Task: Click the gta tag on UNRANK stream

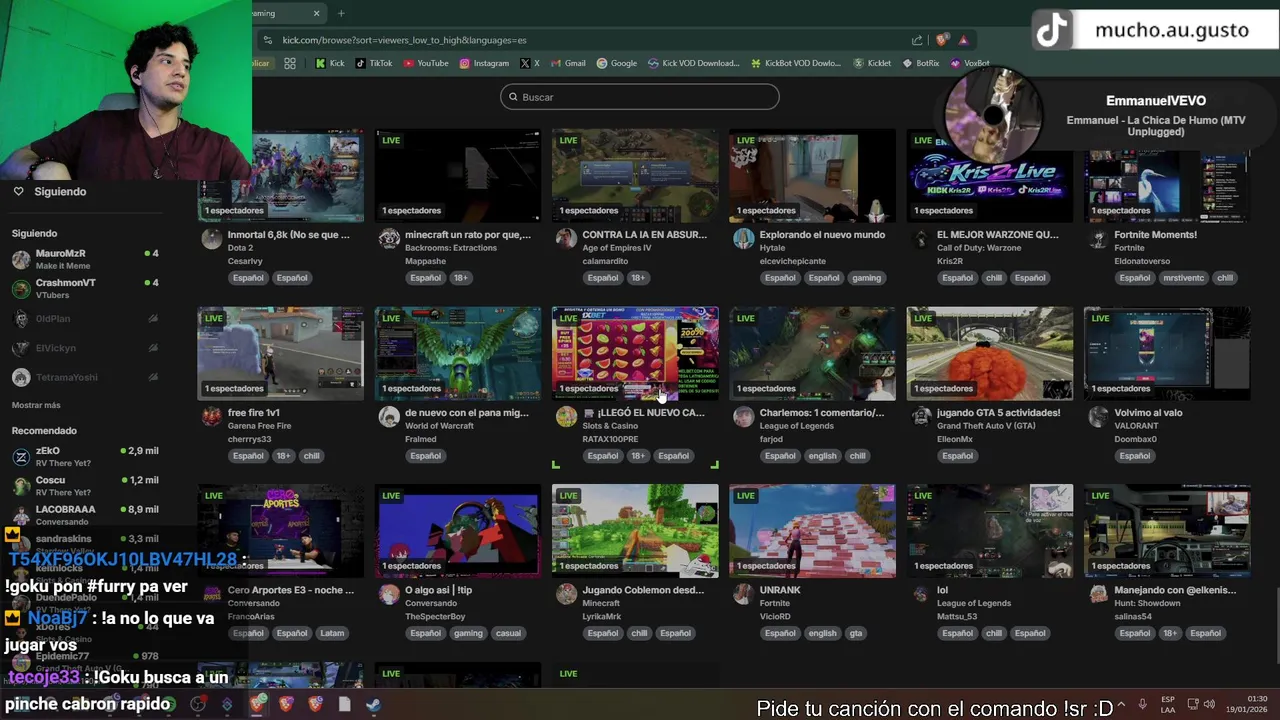Action: coord(856,633)
